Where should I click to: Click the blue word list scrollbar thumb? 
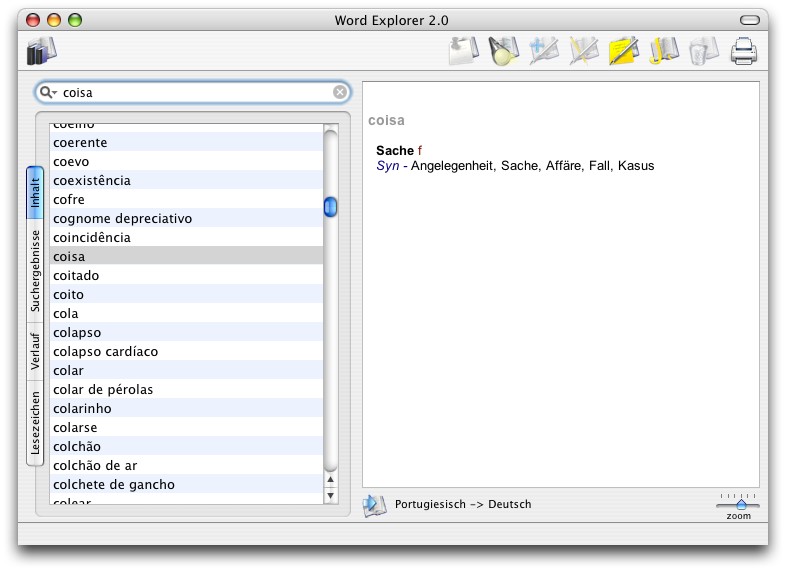coord(330,207)
